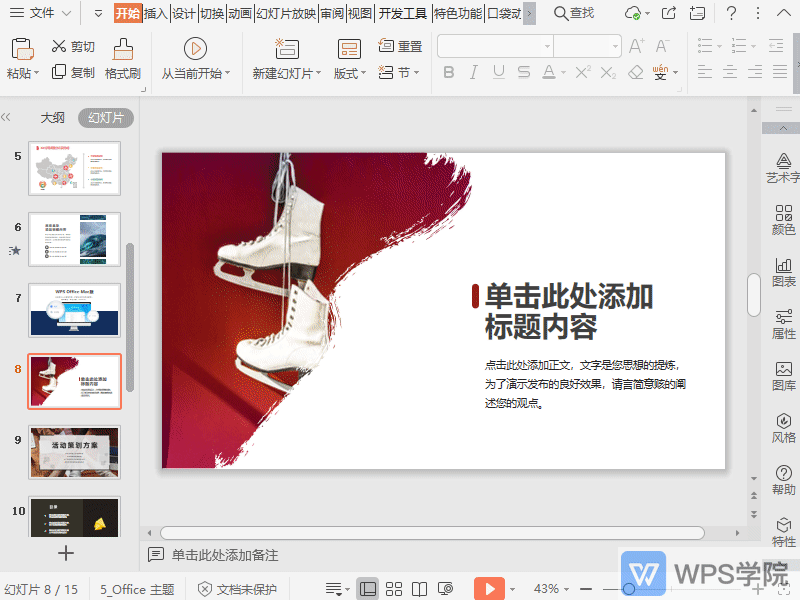The image size is (800, 600).
Task: Toggle Strikethrough formatting
Action: click(523, 72)
